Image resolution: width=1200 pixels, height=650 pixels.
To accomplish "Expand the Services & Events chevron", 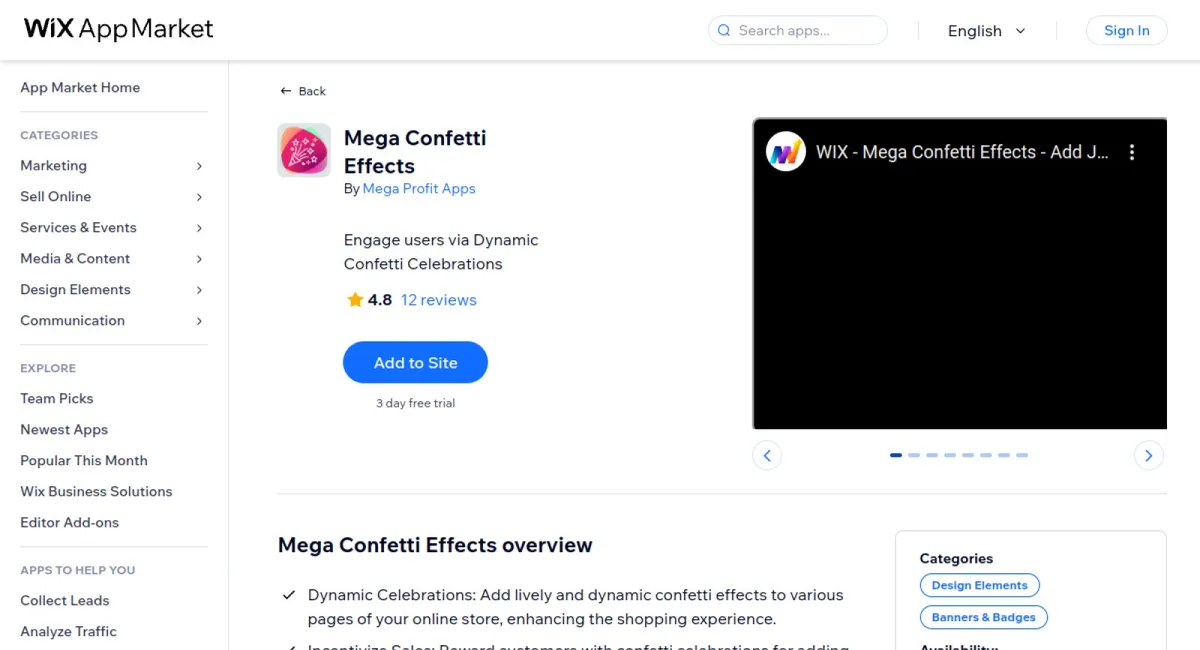I will (199, 228).
